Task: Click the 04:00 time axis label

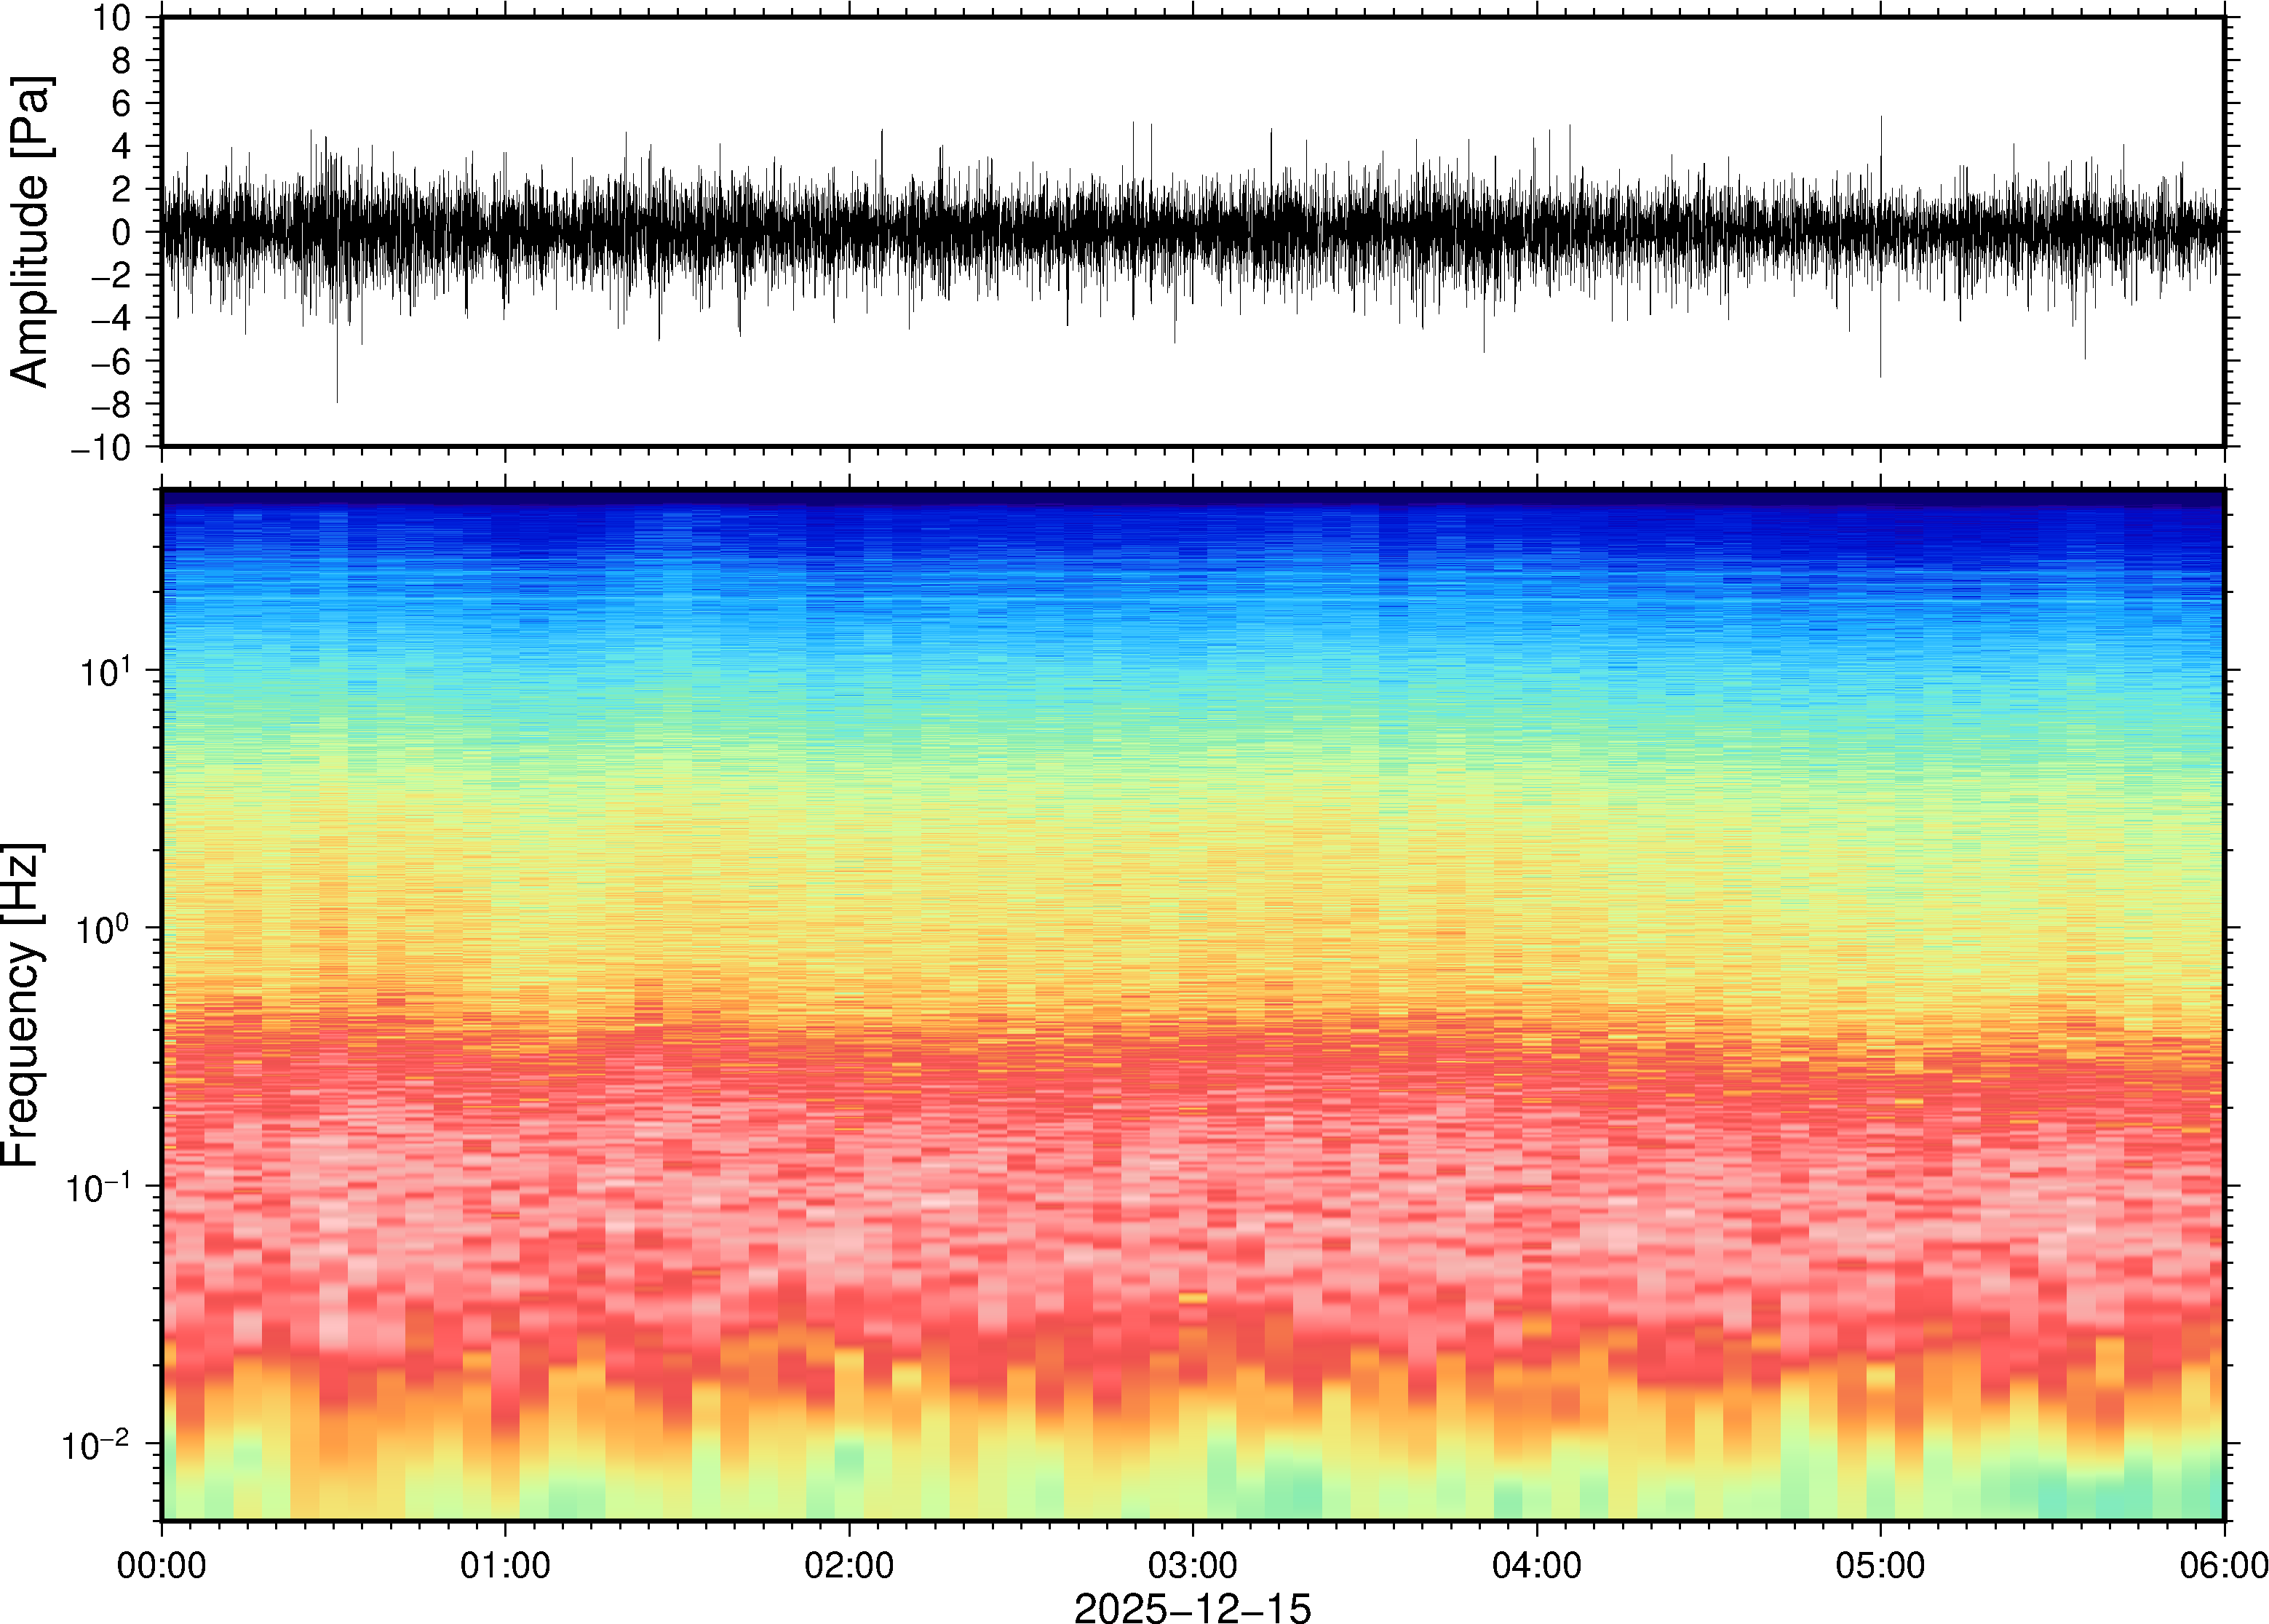Action: click(1537, 1565)
